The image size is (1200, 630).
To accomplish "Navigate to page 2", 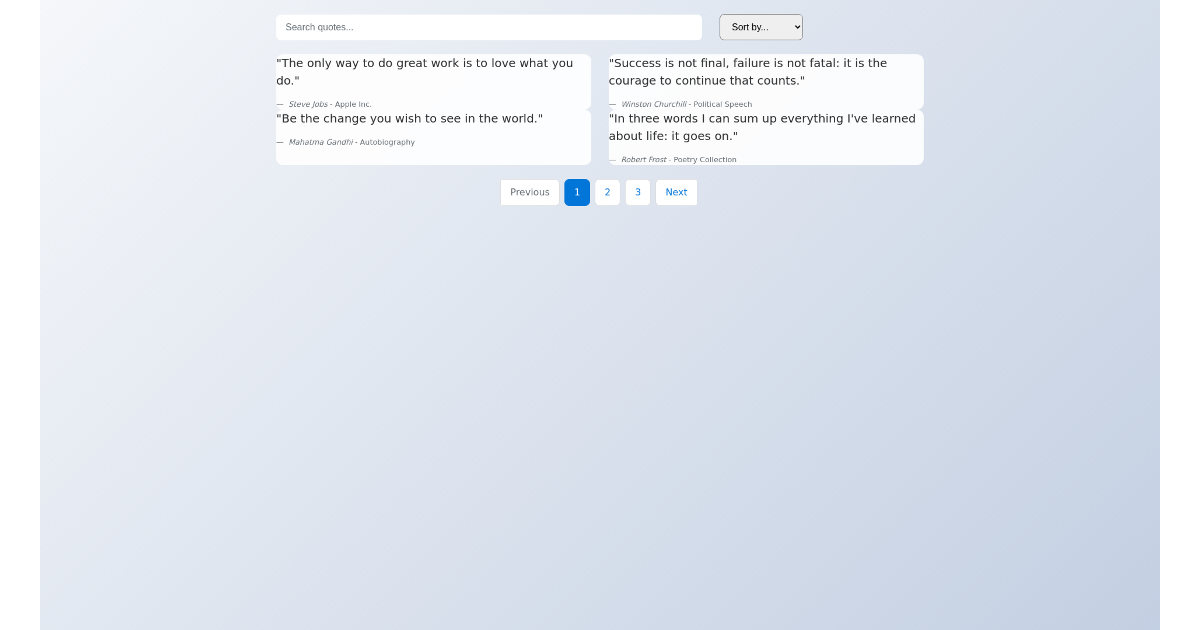I will pyautogui.click(x=607, y=192).
